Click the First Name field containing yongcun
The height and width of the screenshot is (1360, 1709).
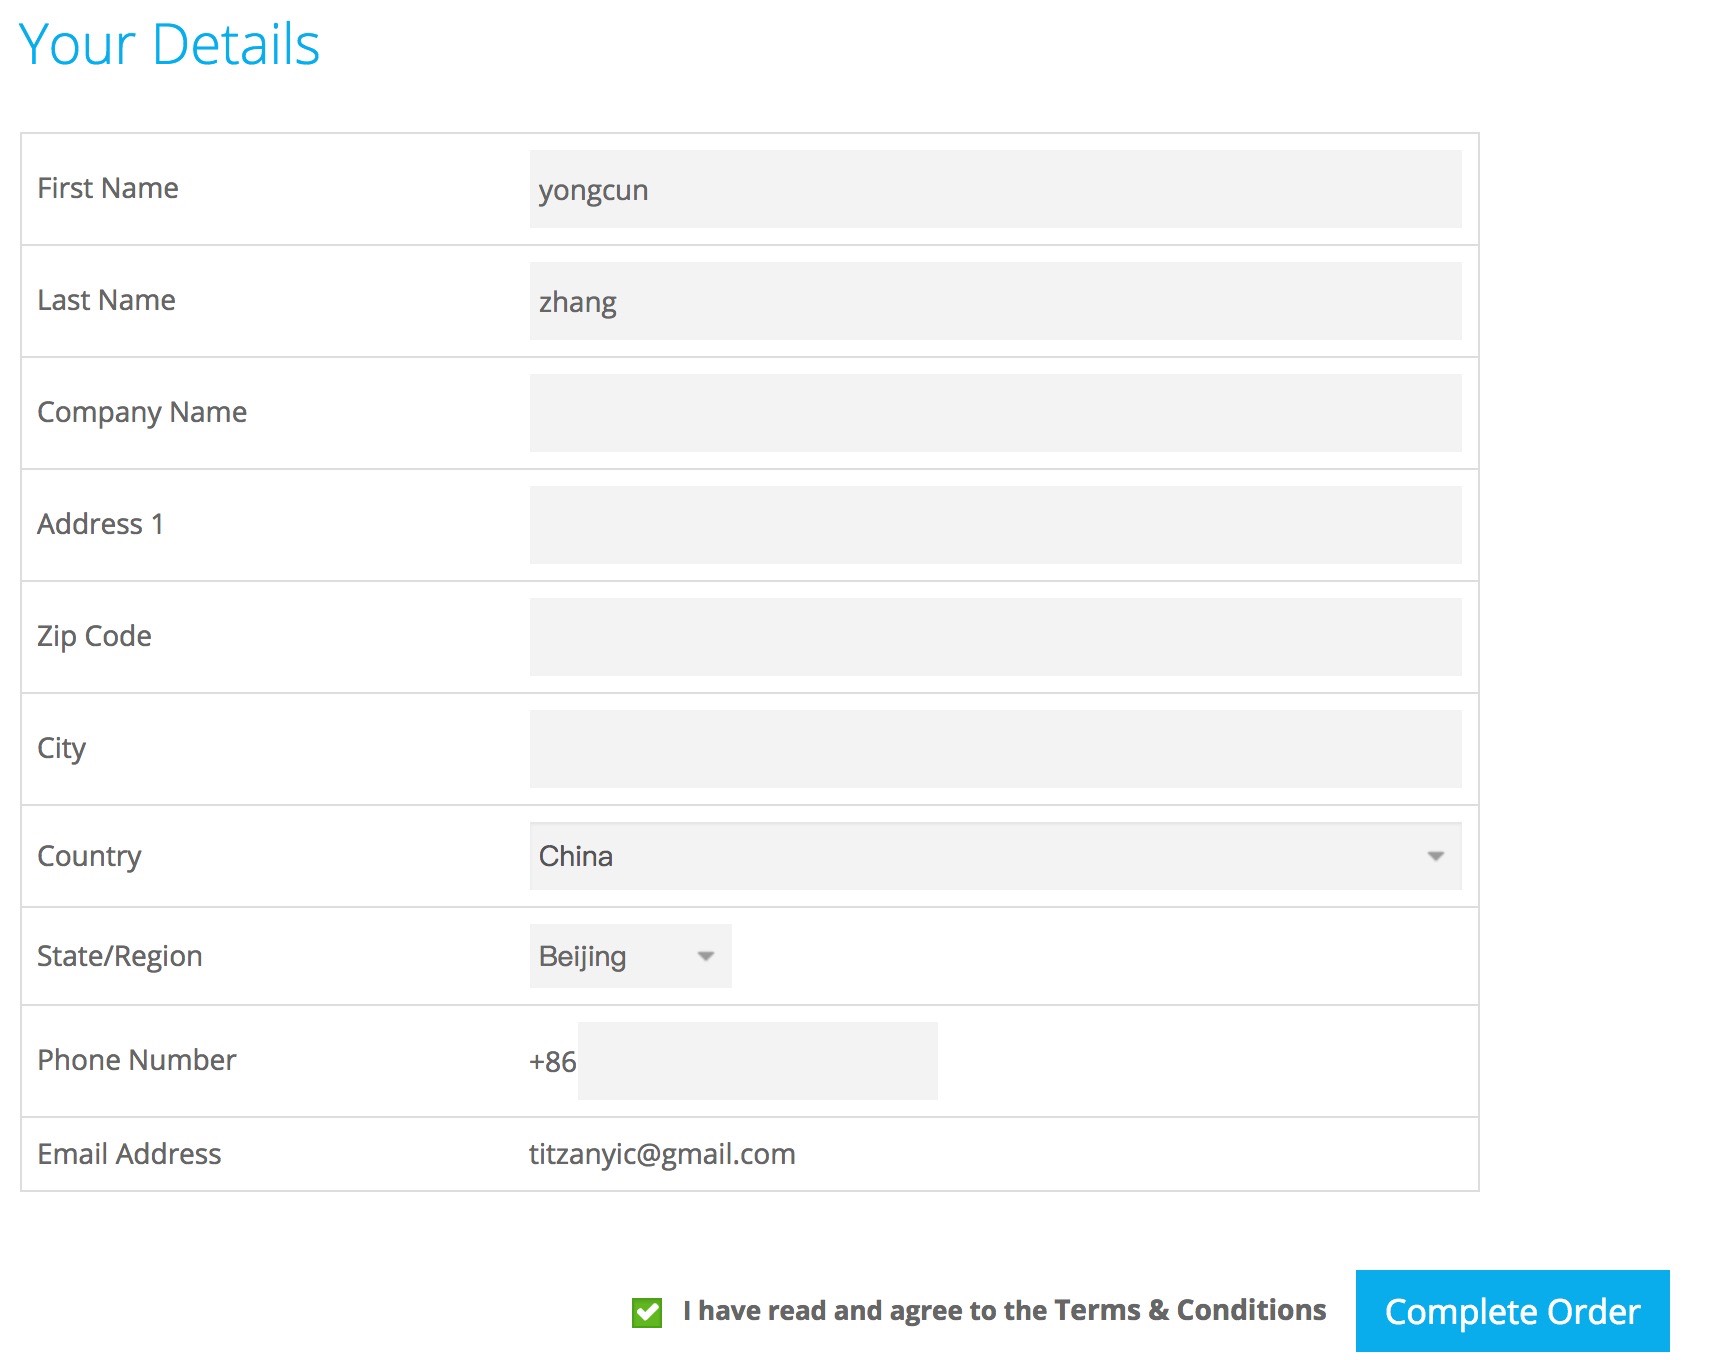tap(994, 189)
